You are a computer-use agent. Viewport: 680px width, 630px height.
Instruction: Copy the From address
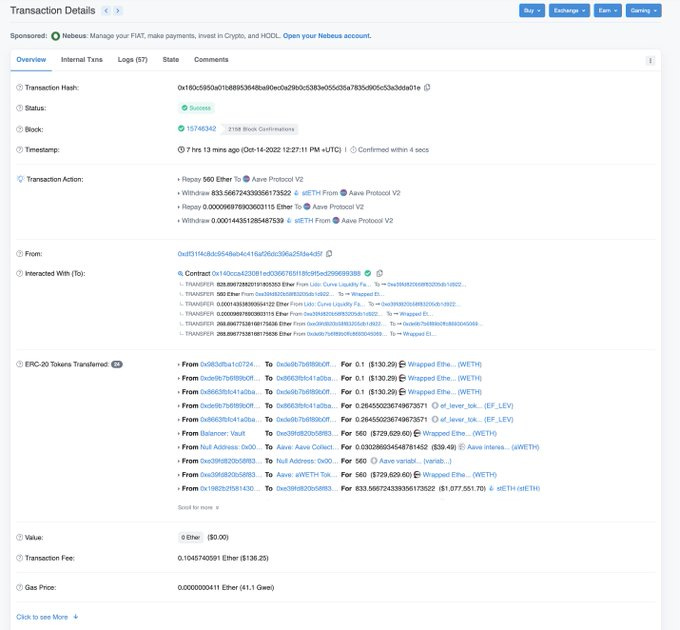[x=329, y=254]
